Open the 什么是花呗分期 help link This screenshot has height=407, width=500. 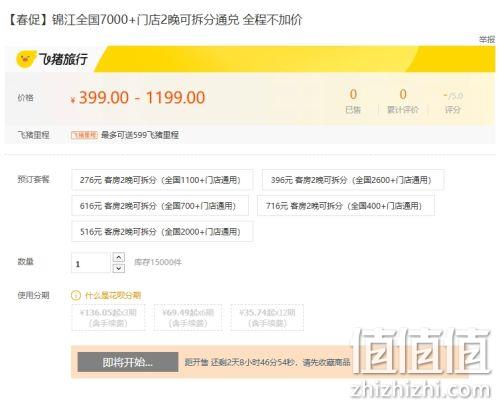click(x=113, y=295)
